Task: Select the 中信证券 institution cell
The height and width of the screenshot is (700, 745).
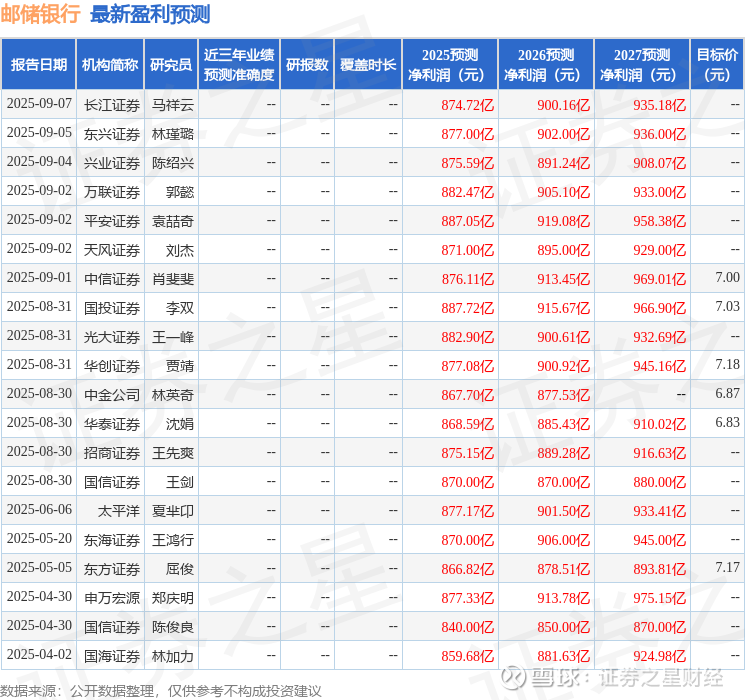Action: 112,279
